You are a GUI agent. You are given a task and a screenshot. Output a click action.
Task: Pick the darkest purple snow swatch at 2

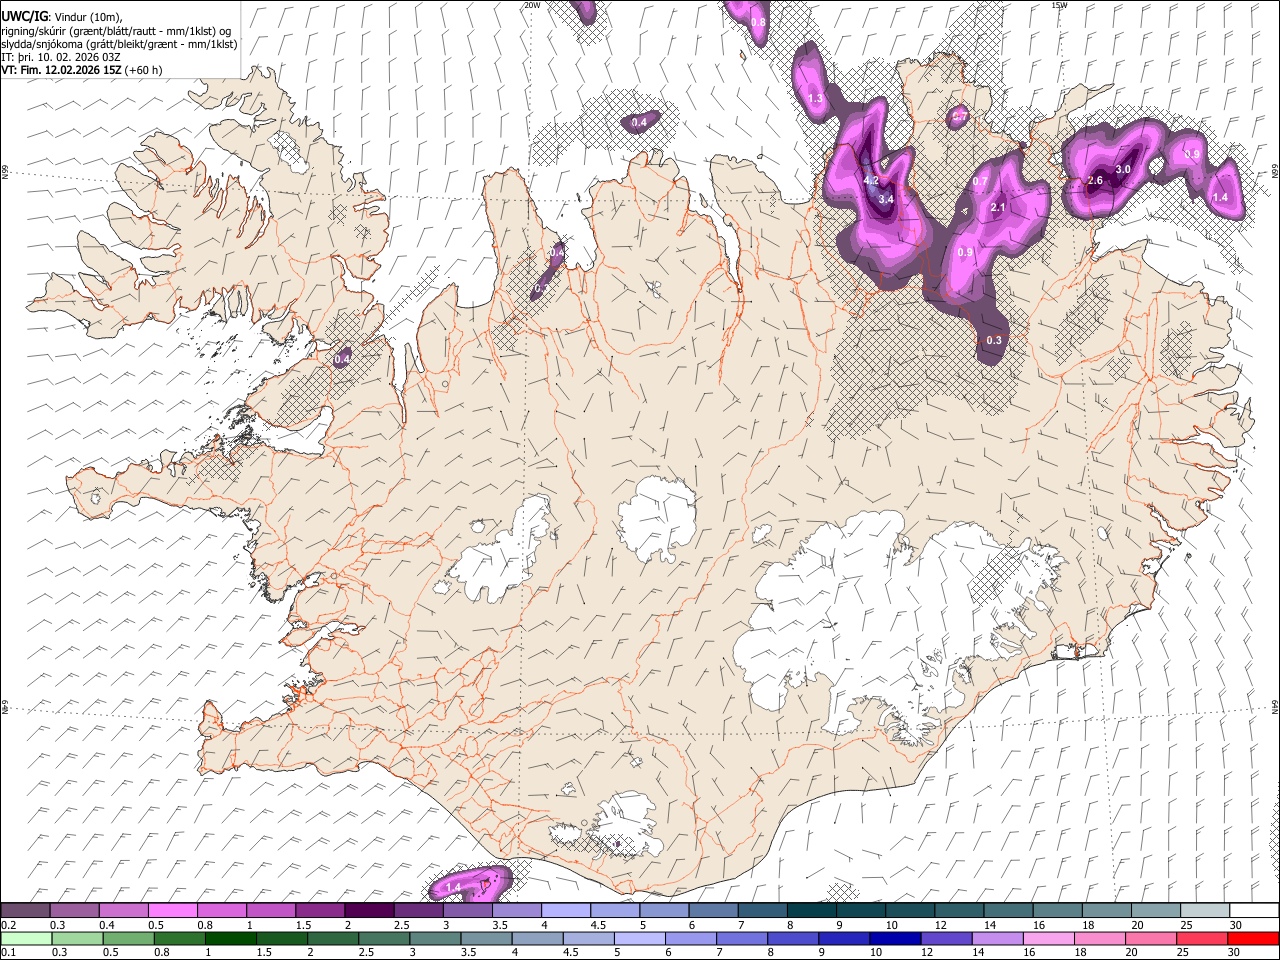click(x=369, y=910)
